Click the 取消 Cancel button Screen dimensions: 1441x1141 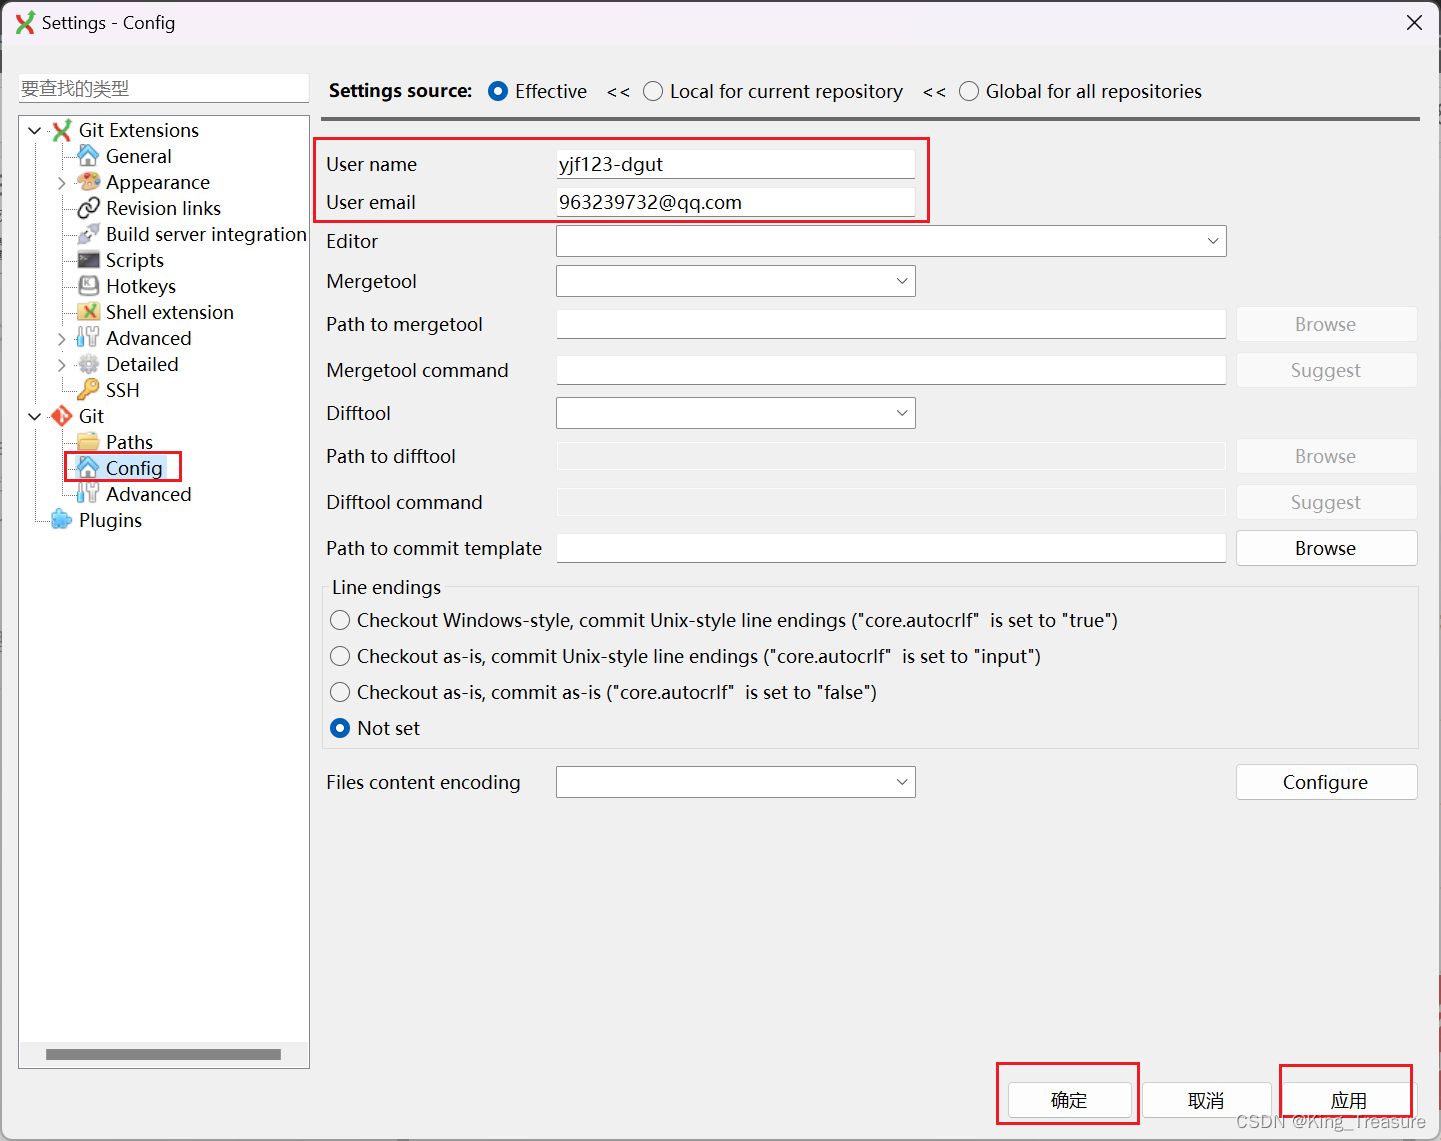click(x=1206, y=1100)
